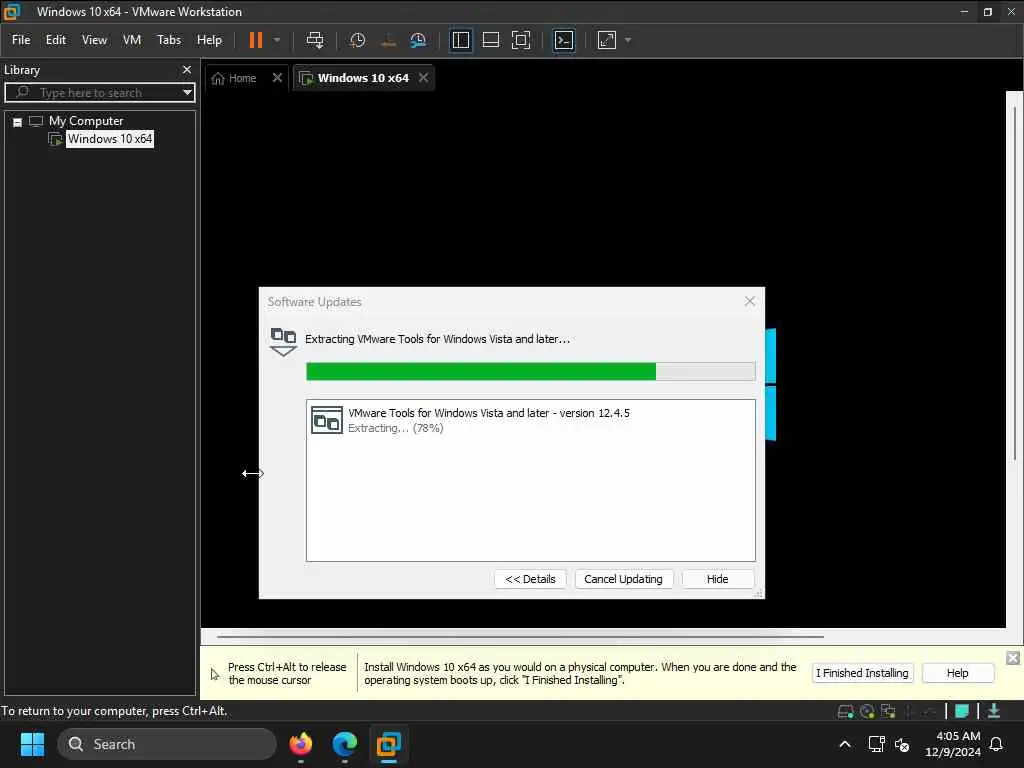
Task: Close the Software Updates dialog
Action: tap(750, 301)
